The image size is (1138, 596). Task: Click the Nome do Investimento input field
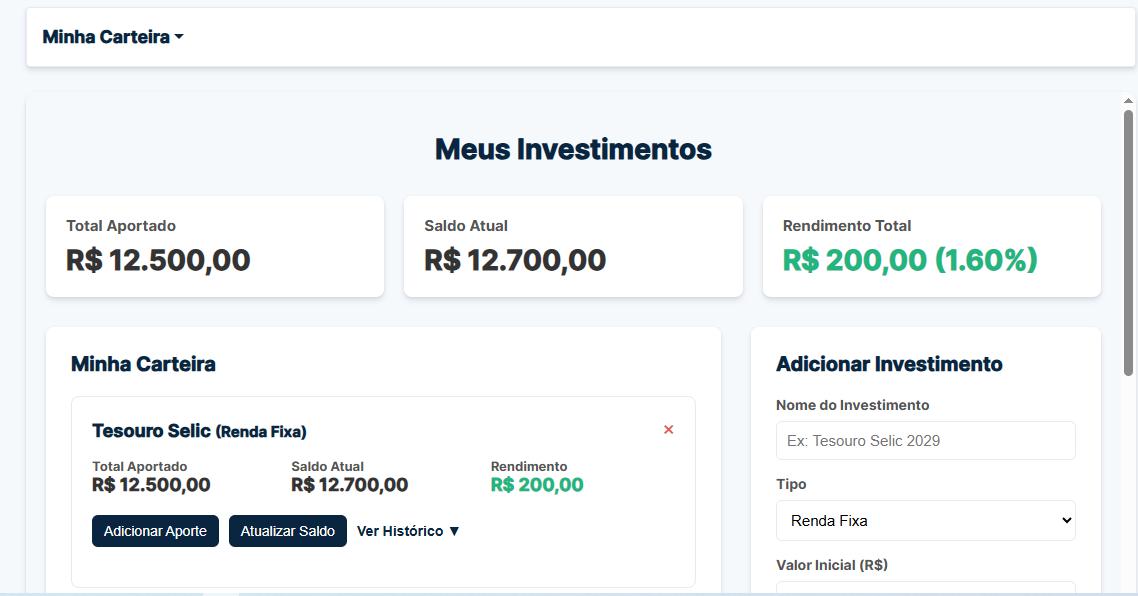pyautogui.click(x=925, y=440)
